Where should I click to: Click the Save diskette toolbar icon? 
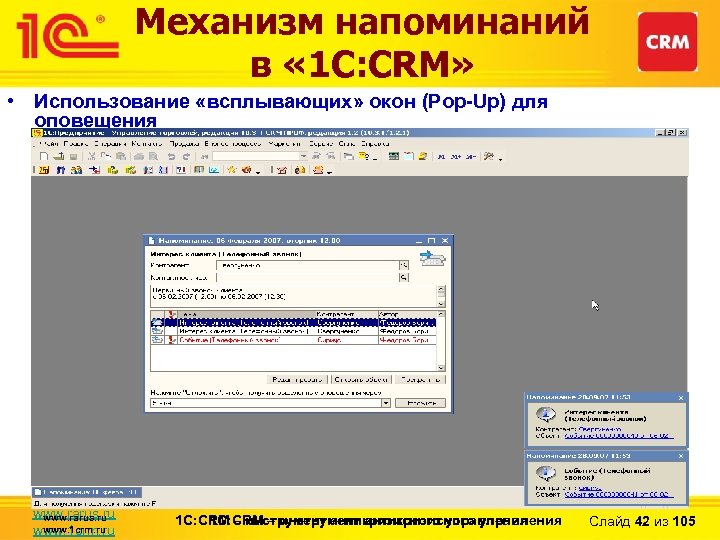click(x=73, y=157)
